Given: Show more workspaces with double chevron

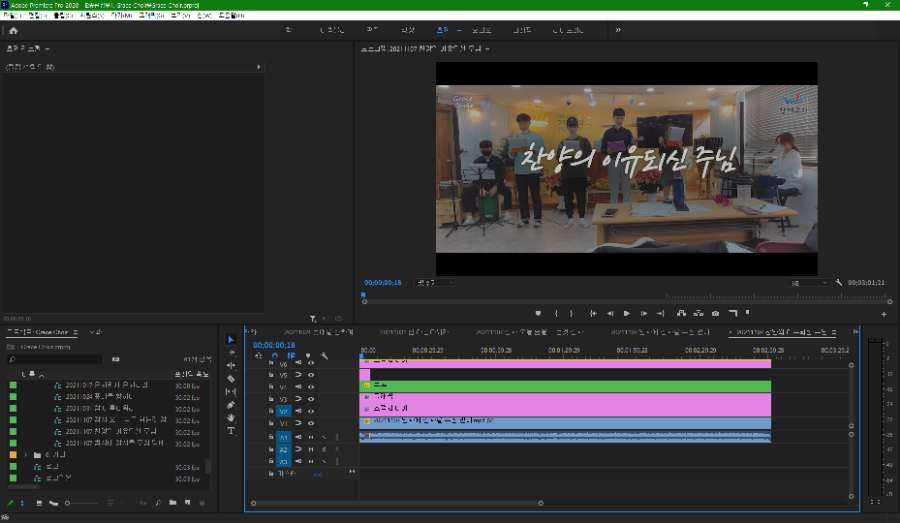Looking at the screenshot, I should click(618, 30).
